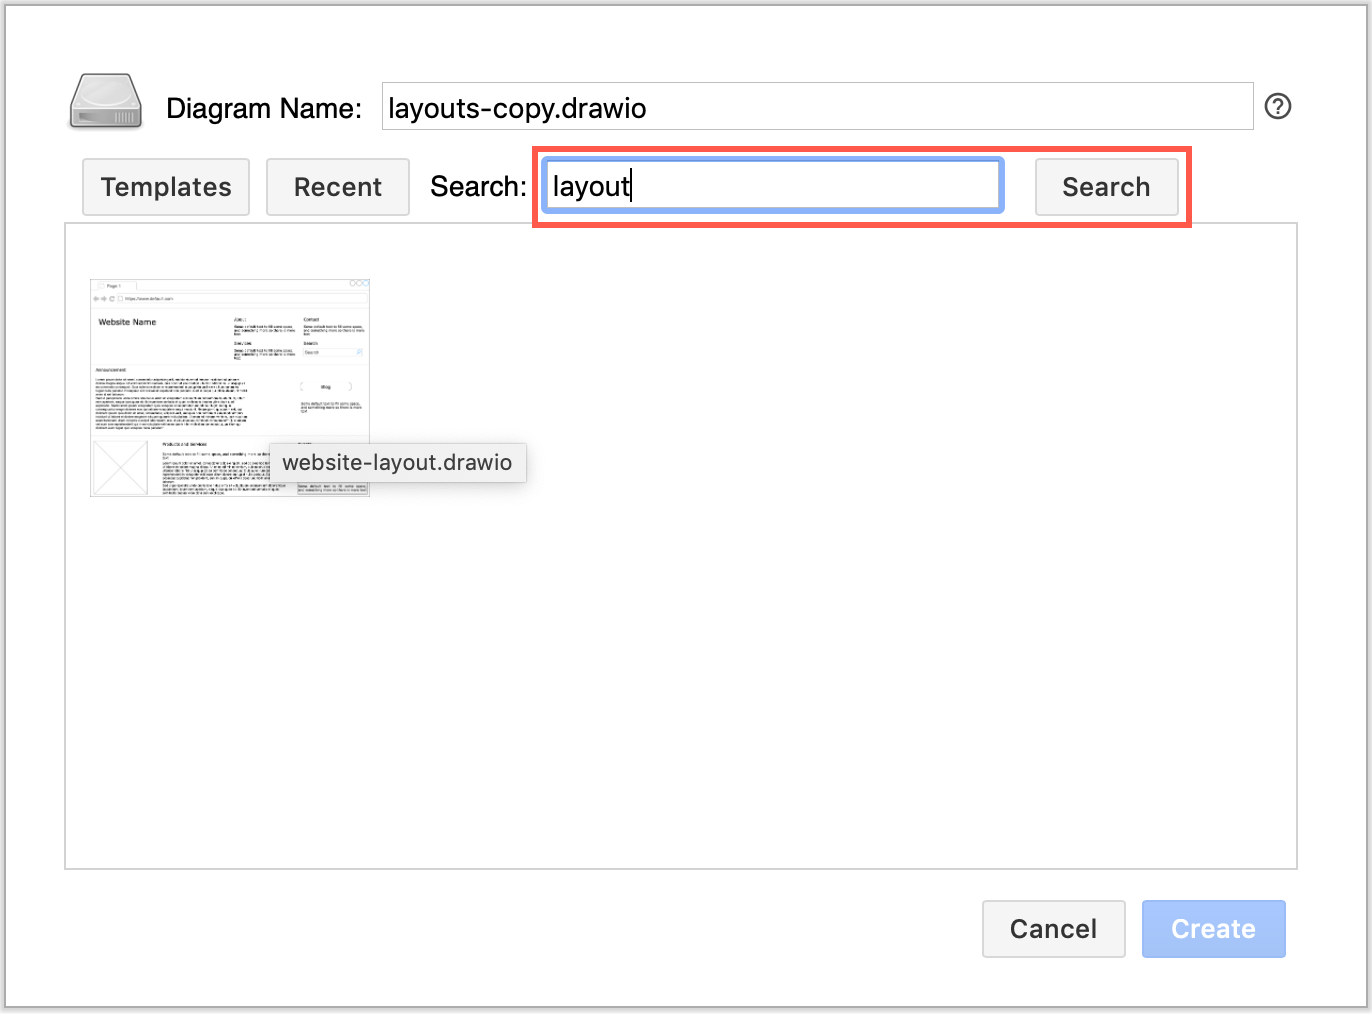Click the Search: label beside the query box
The image size is (1372, 1014).
click(477, 186)
